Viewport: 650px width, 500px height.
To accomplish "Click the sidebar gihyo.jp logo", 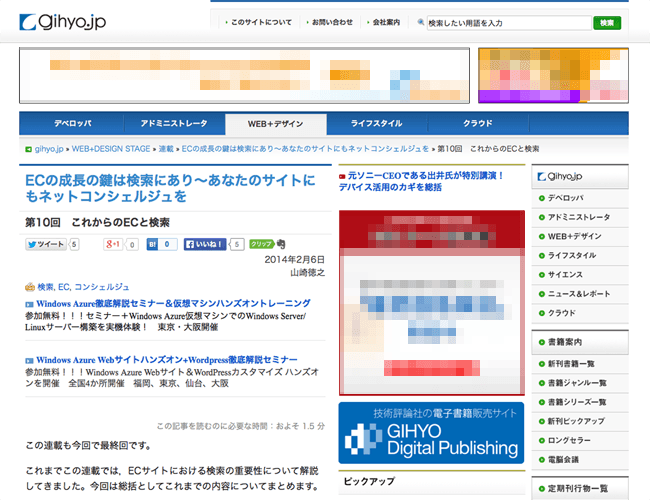I will [560, 177].
